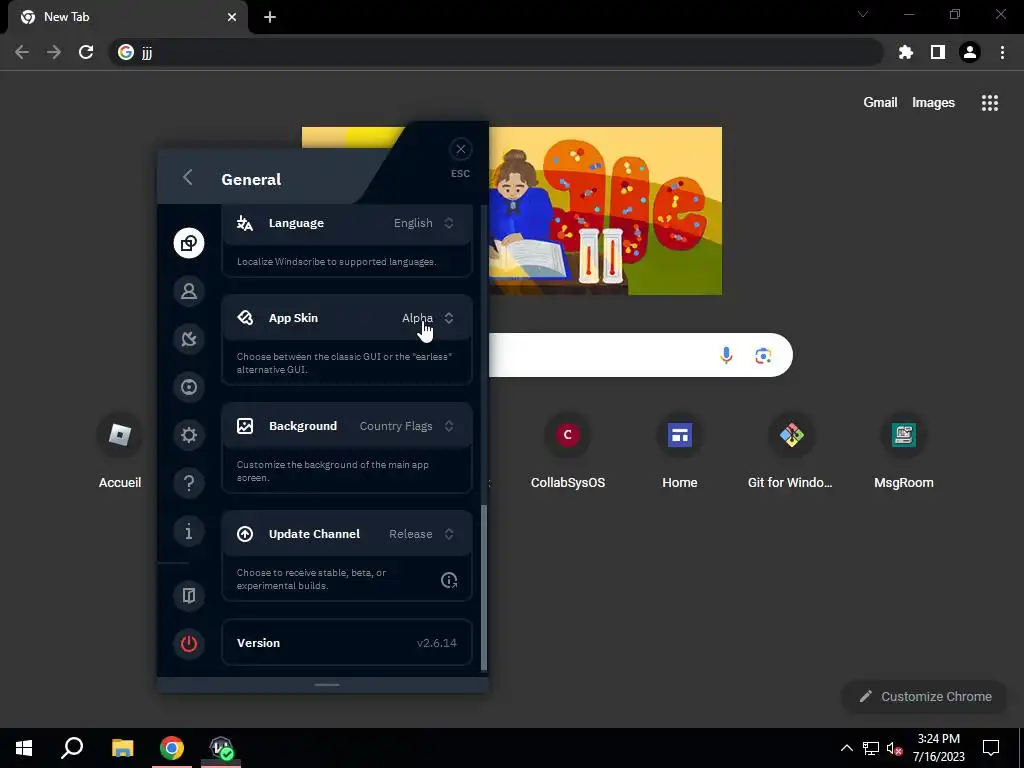Open the notification center icon

coord(991,748)
